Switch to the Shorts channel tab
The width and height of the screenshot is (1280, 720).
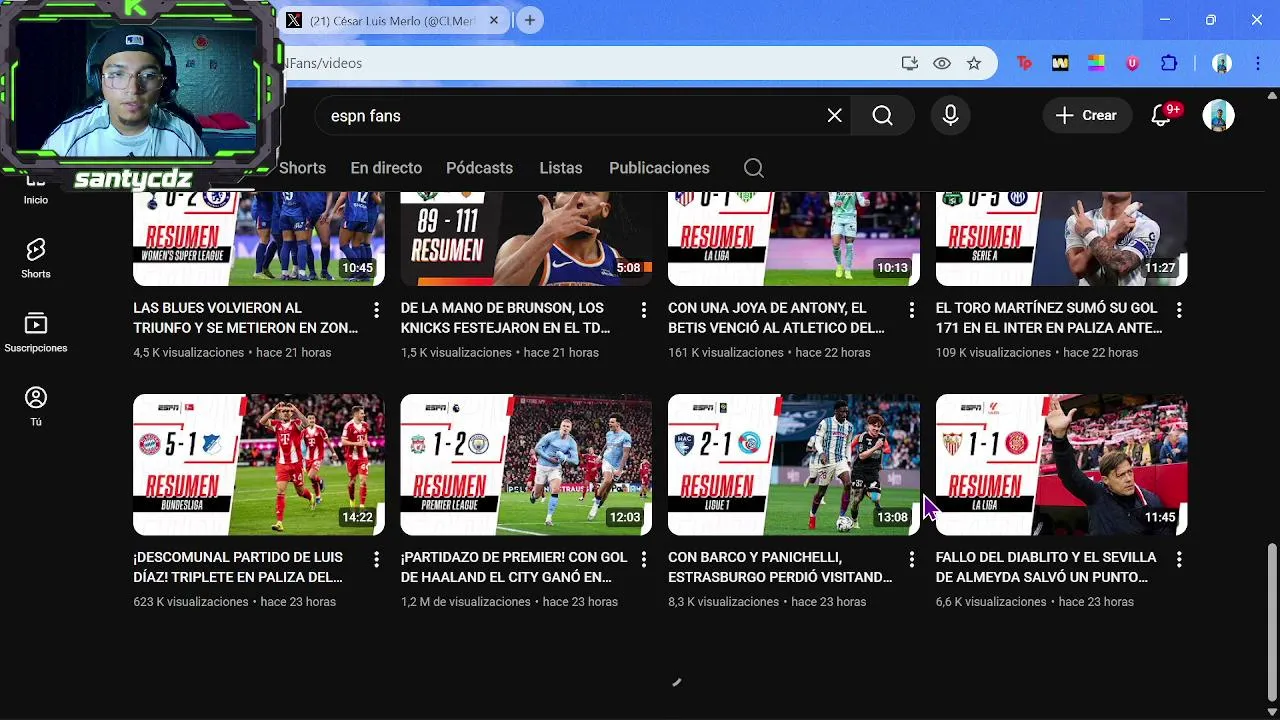[x=302, y=168]
